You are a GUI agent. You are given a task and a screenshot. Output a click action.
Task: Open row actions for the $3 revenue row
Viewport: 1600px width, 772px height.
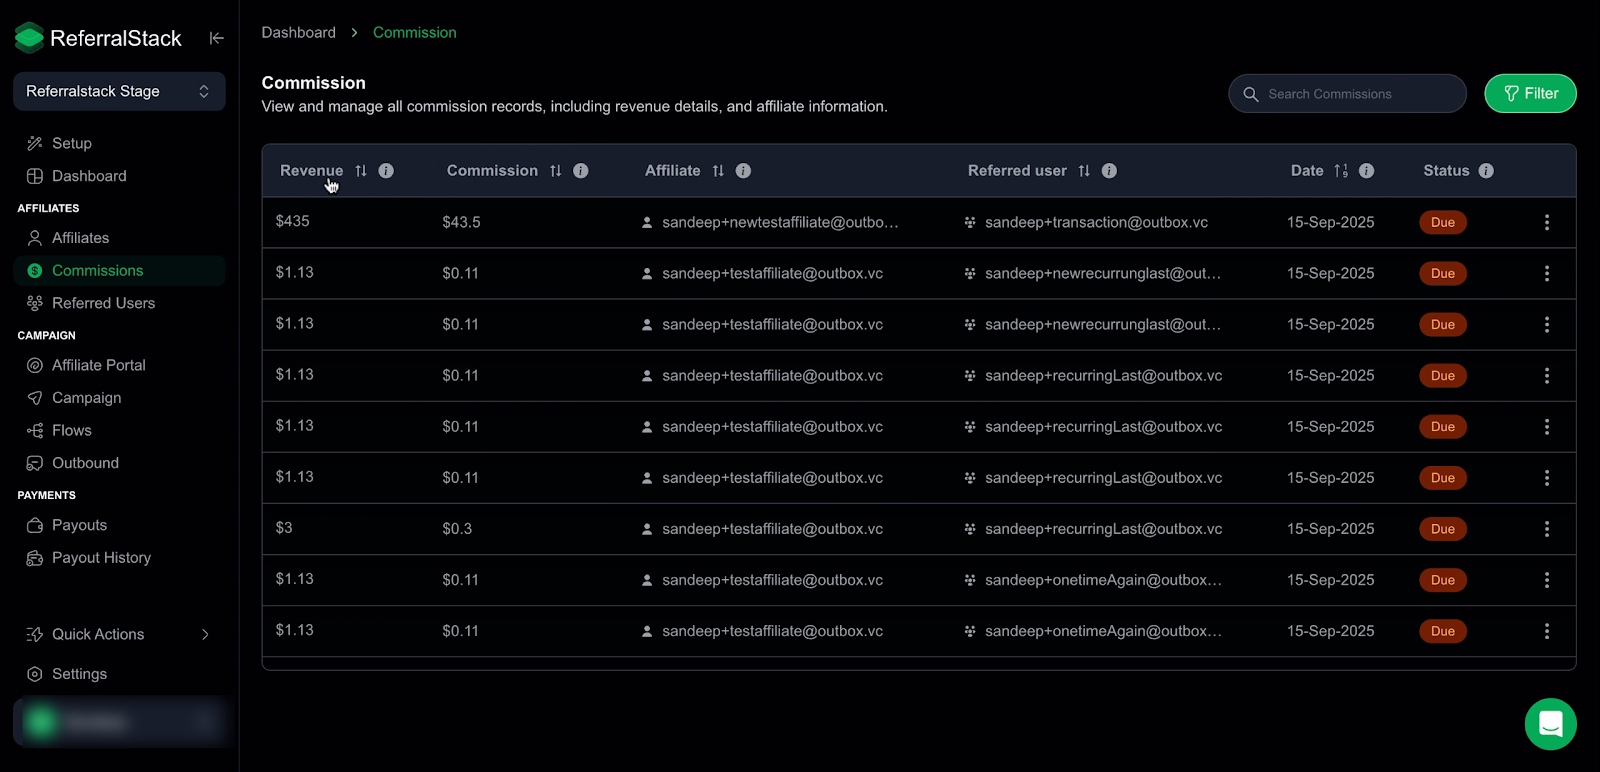coord(1547,528)
